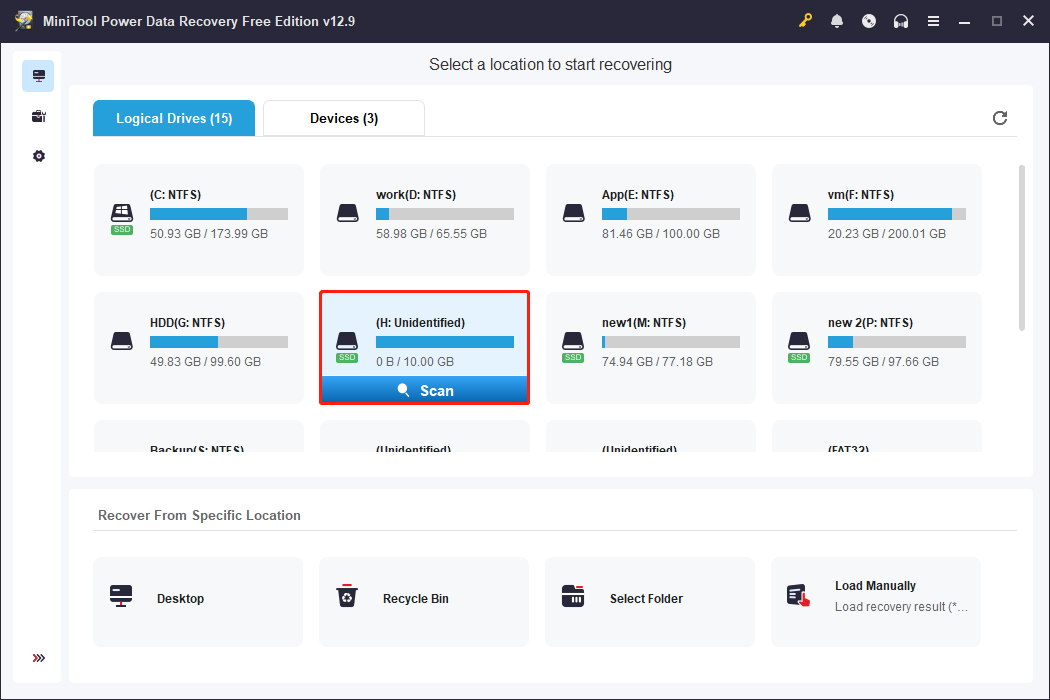Image resolution: width=1050 pixels, height=700 pixels.
Task: Select the (C: NTFS) drive label
Action: coord(175,195)
